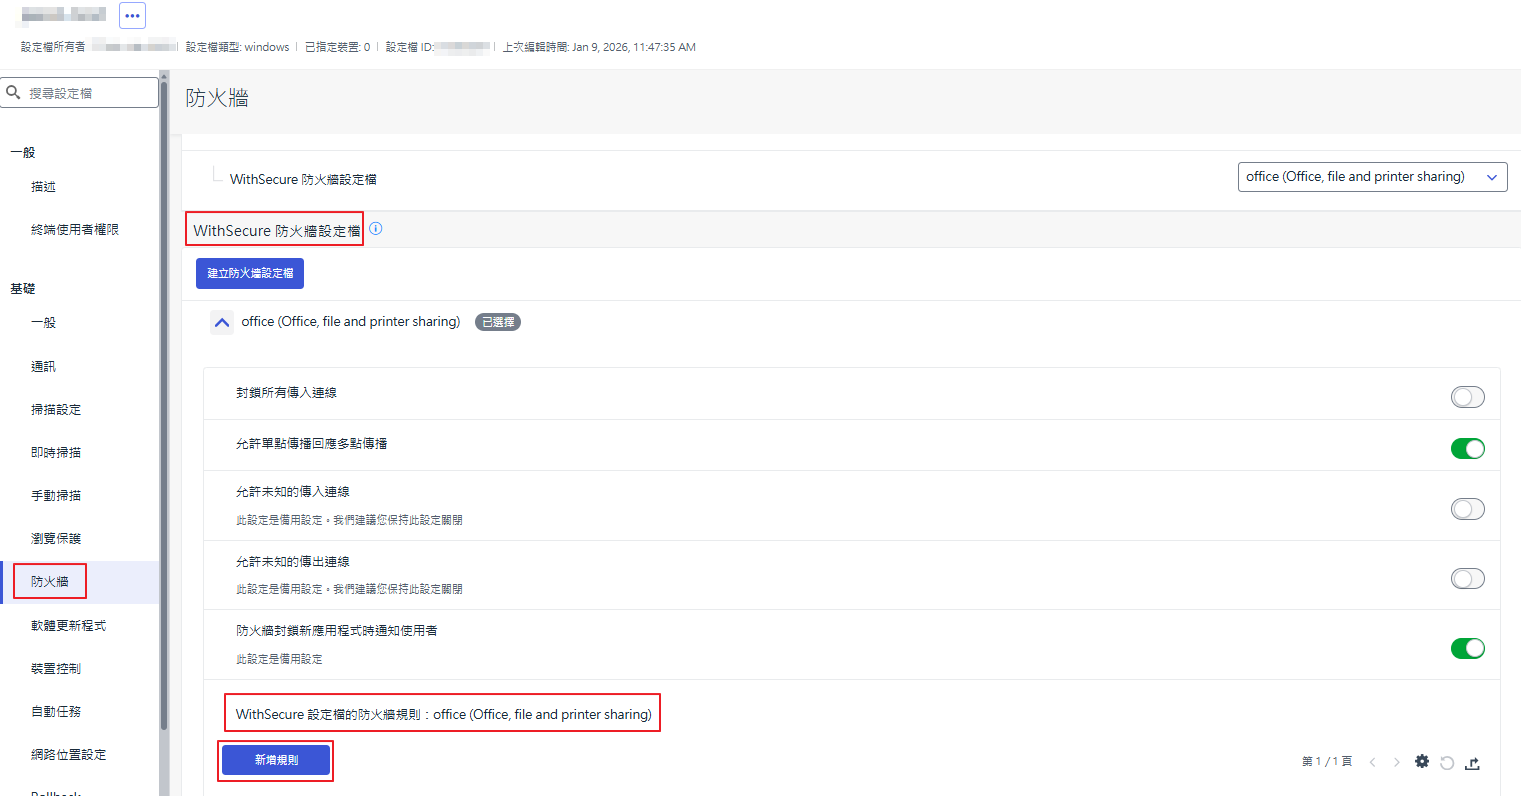Click the 第 1 / 1 頁 page indicator
The width and height of the screenshot is (1521, 796).
click(x=1327, y=762)
